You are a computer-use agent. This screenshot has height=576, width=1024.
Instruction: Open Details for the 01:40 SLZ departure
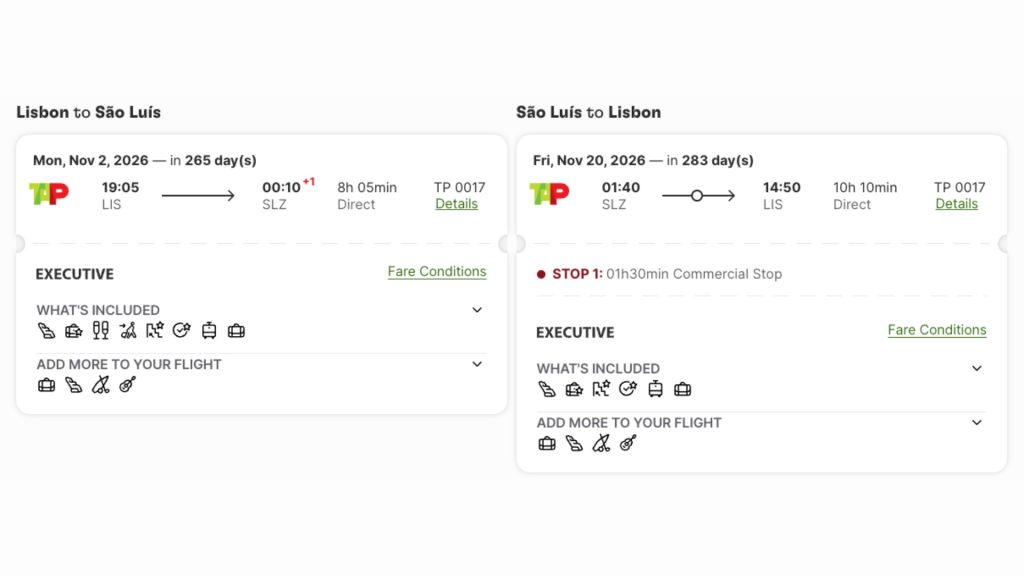956,204
